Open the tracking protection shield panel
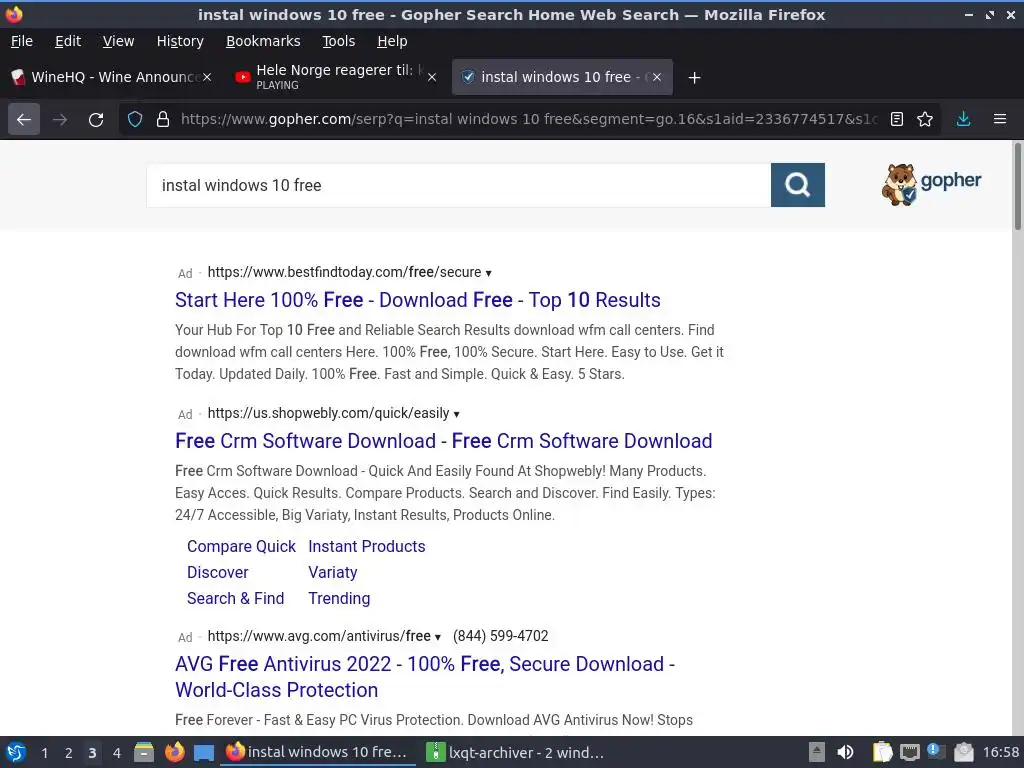Image resolution: width=1024 pixels, height=768 pixels. [x=135, y=120]
